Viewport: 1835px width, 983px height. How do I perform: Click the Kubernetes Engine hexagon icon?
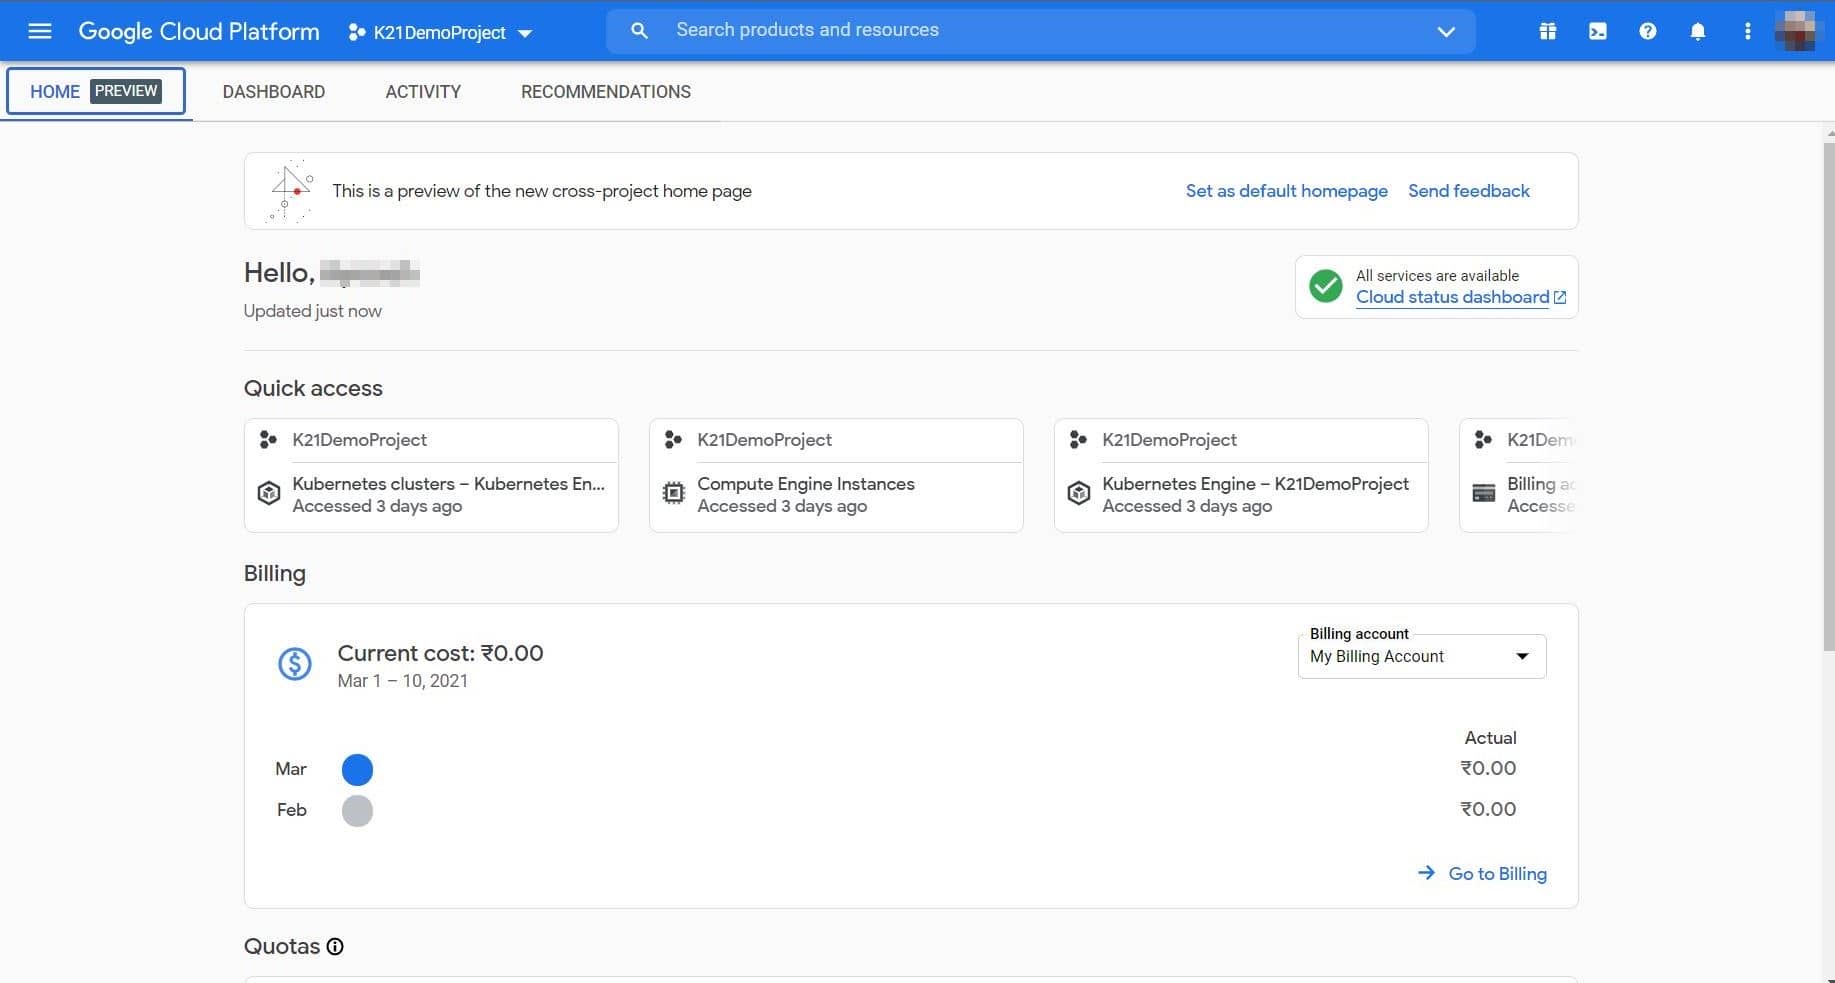[1078, 493]
